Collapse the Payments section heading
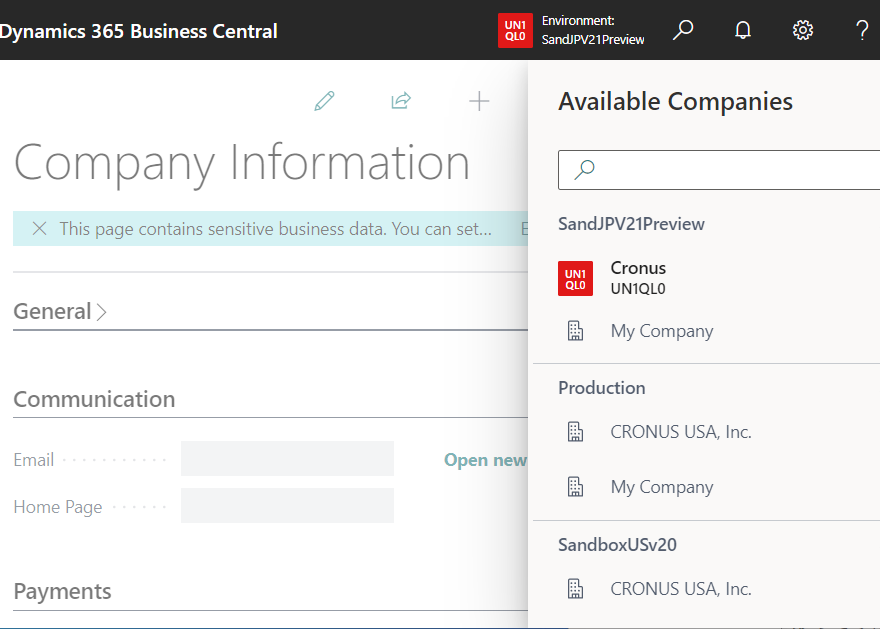The image size is (880, 629). (62, 591)
